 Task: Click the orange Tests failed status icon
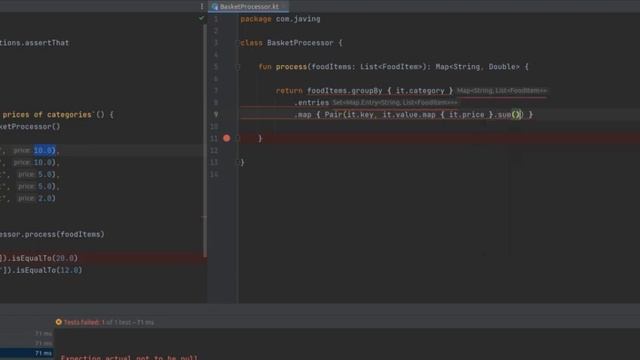coord(59,322)
